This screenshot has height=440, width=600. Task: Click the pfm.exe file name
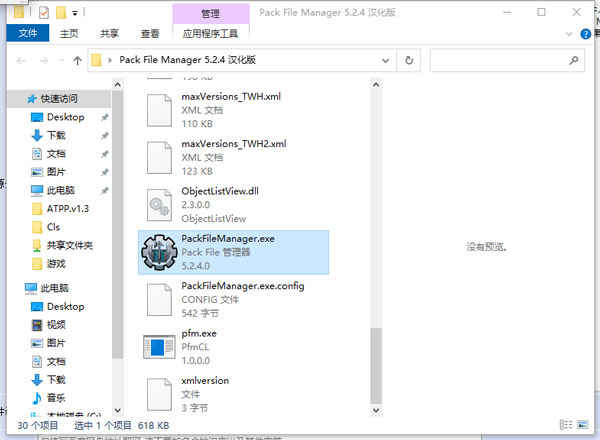pyautogui.click(x=199, y=333)
